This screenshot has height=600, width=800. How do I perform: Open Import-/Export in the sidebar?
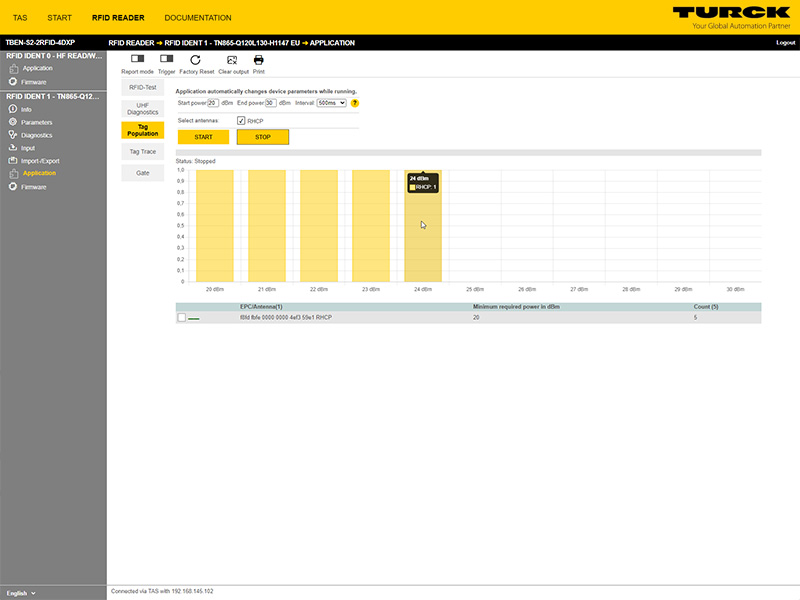click(40, 160)
